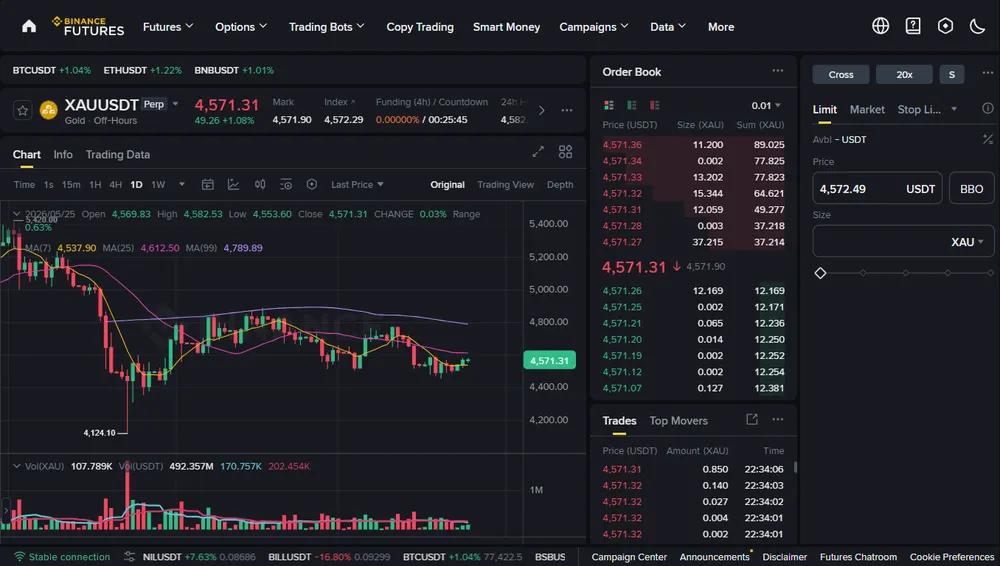
Task: Switch to the Top Movers tab
Action: [x=679, y=421]
